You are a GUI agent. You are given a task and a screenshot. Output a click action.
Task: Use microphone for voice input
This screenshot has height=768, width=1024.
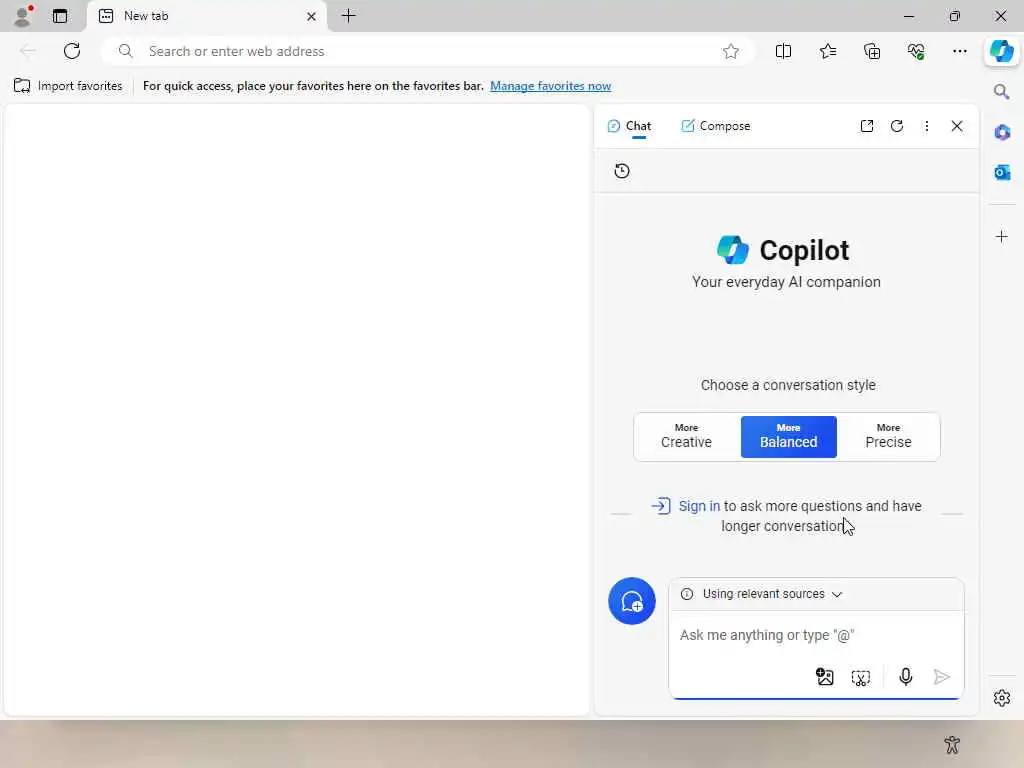click(905, 677)
